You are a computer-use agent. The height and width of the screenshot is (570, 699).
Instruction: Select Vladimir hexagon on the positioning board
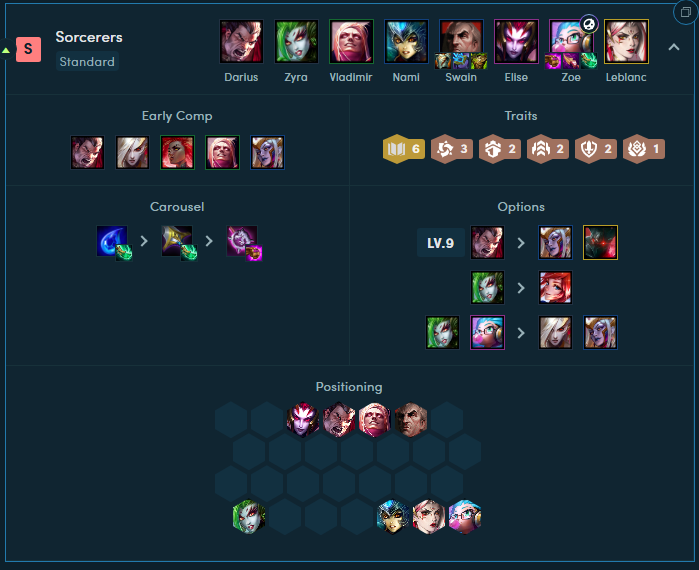(x=374, y=420)
